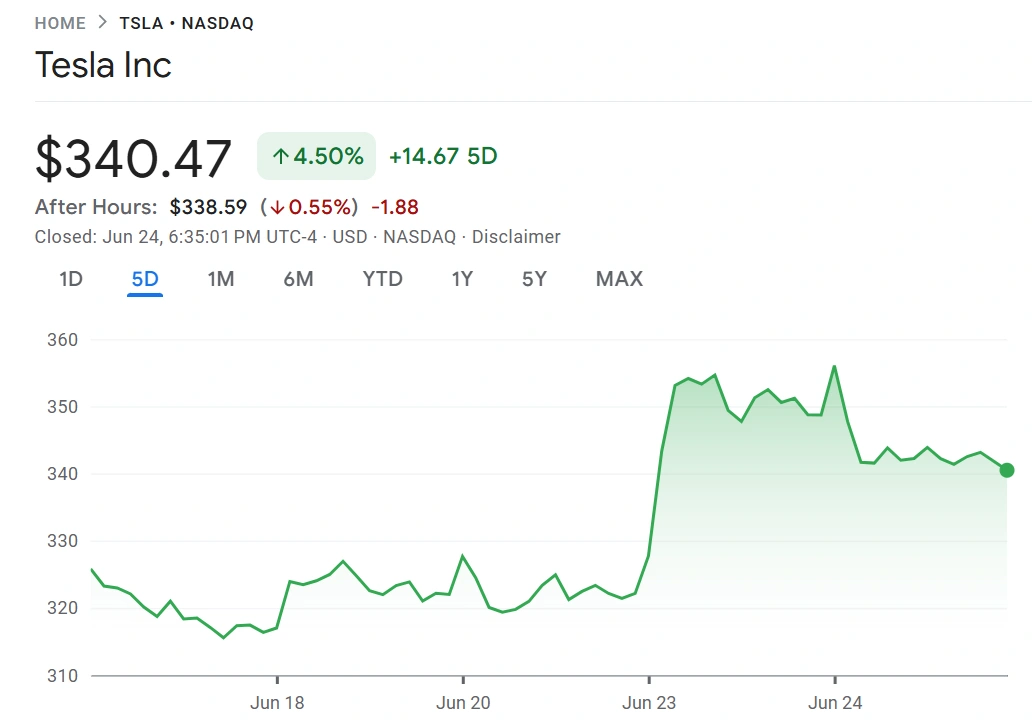Click the +14.67 5D change text

[443, 157]
